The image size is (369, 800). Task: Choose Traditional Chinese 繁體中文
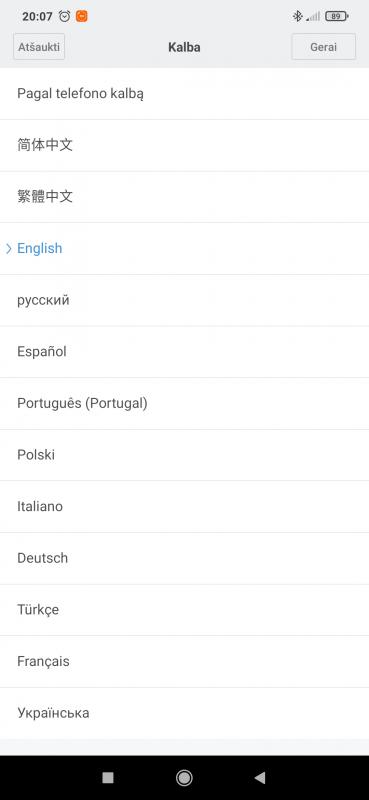(184, 197)
